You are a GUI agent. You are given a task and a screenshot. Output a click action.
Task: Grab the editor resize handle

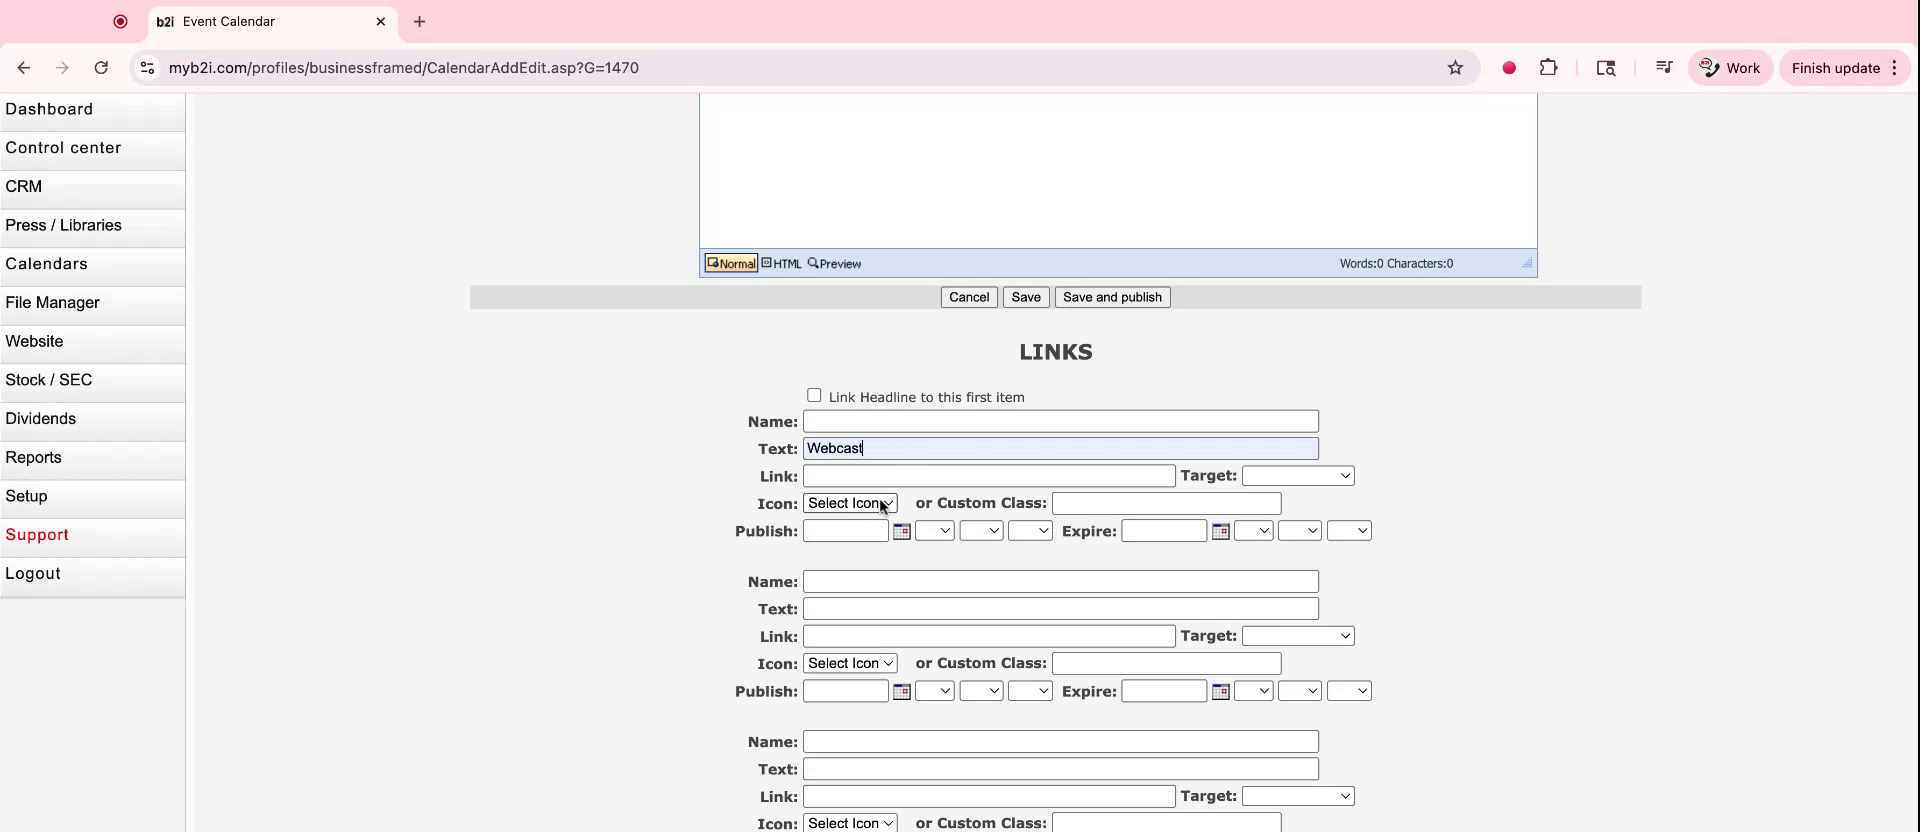point(1527,263)
